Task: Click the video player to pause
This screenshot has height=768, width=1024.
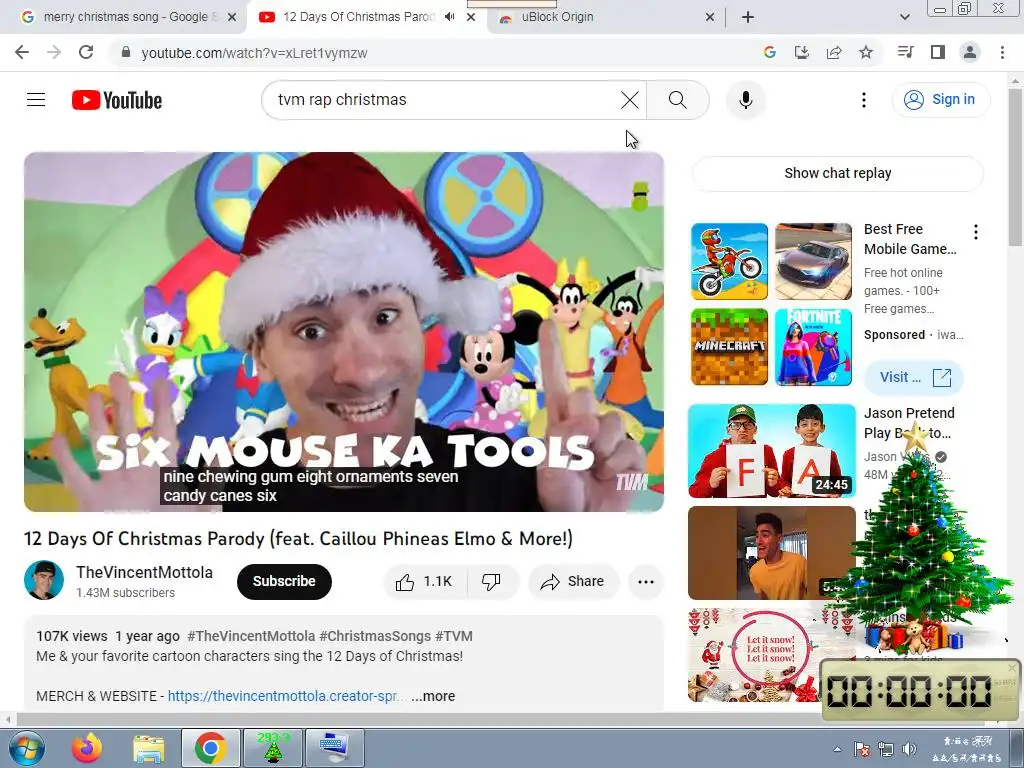Action: [x=344, y=332]
